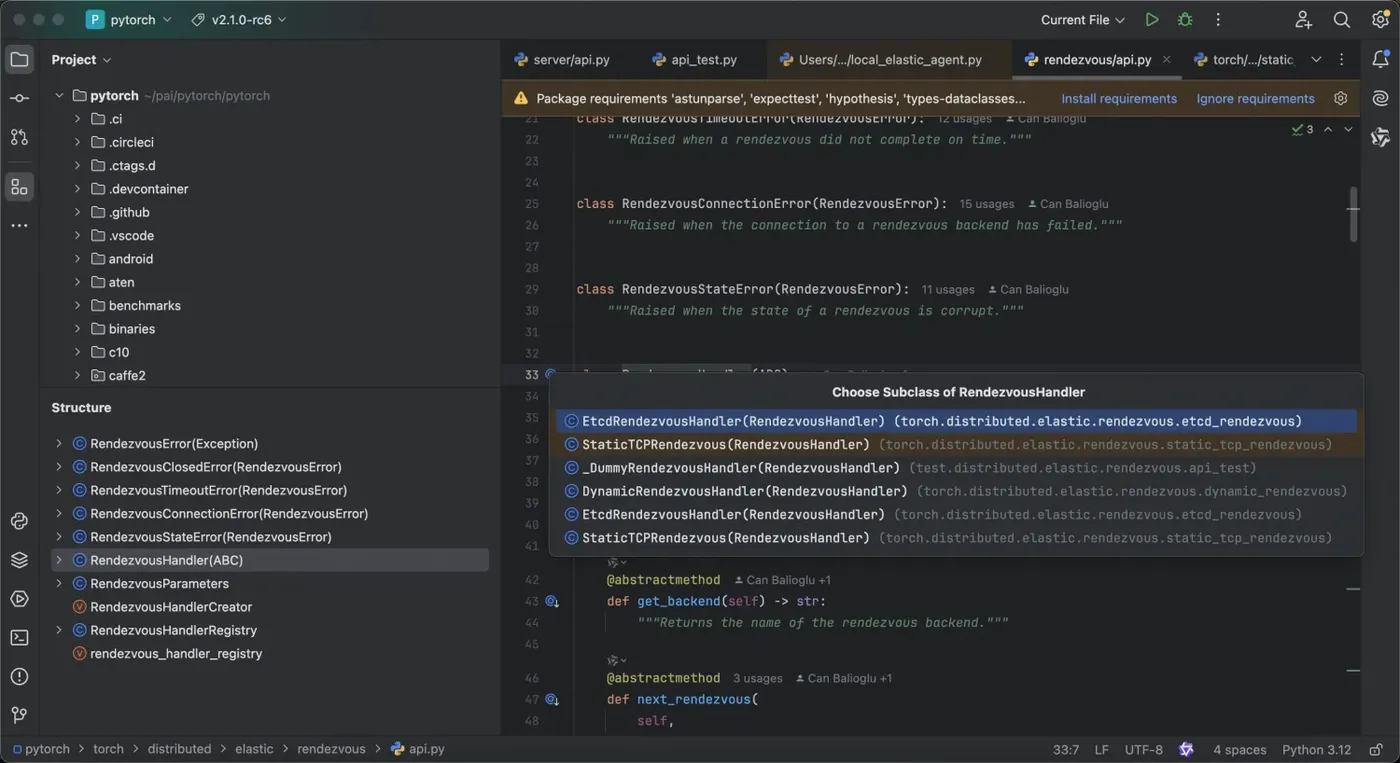Open the Project view mode dropdown
Image resolution: width=1400 pixels, height=763 pixels.
tap(81, 60)
